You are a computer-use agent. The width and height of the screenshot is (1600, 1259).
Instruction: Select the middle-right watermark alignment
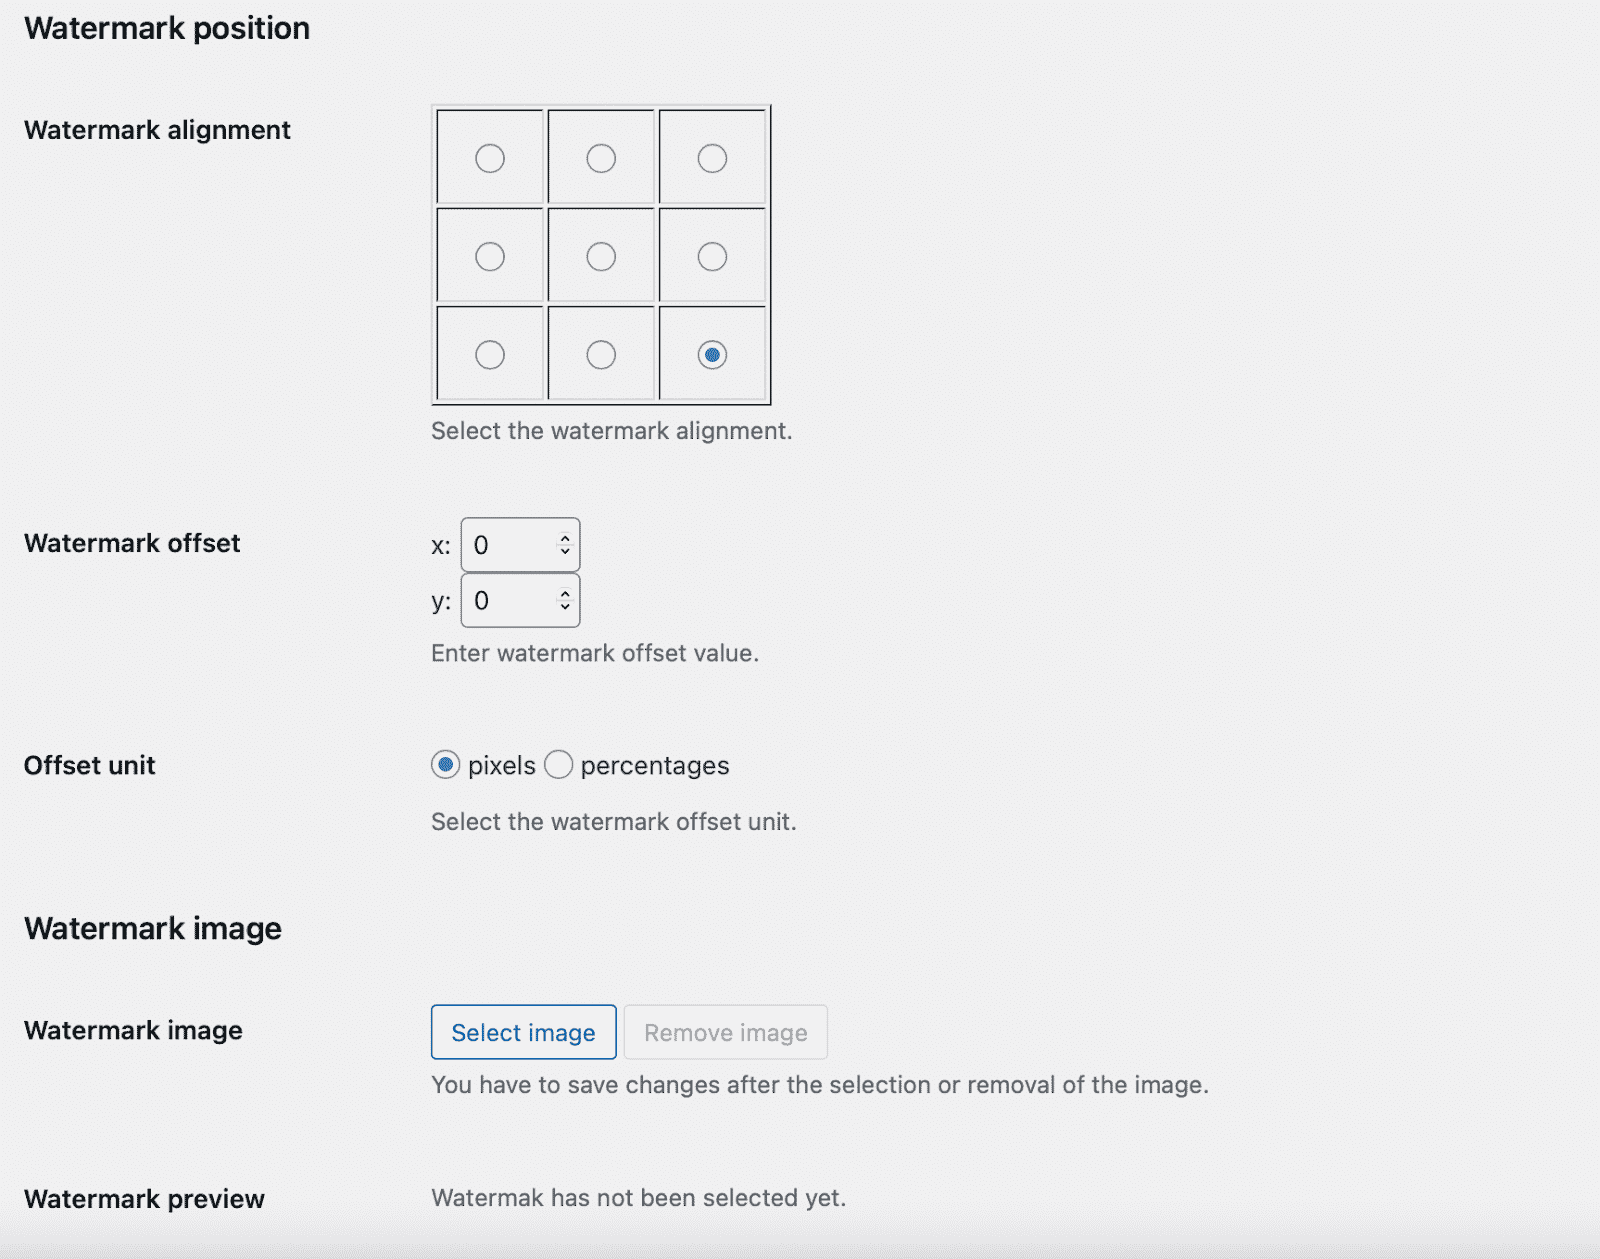pos(712,256)
